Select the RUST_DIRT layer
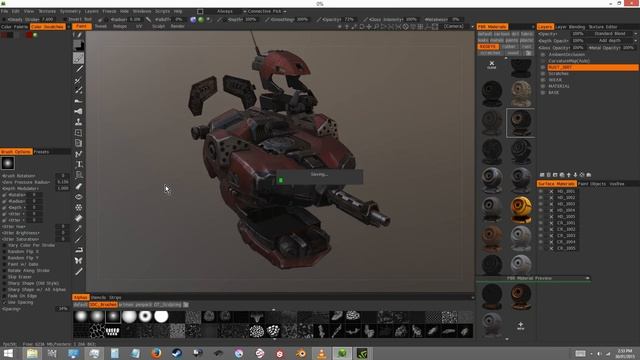 592,67
